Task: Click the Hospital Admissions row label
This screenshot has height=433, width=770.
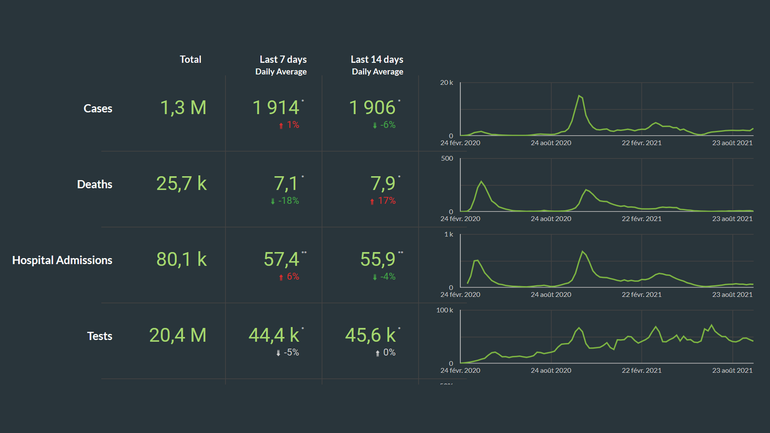Action: click(62, 260)
